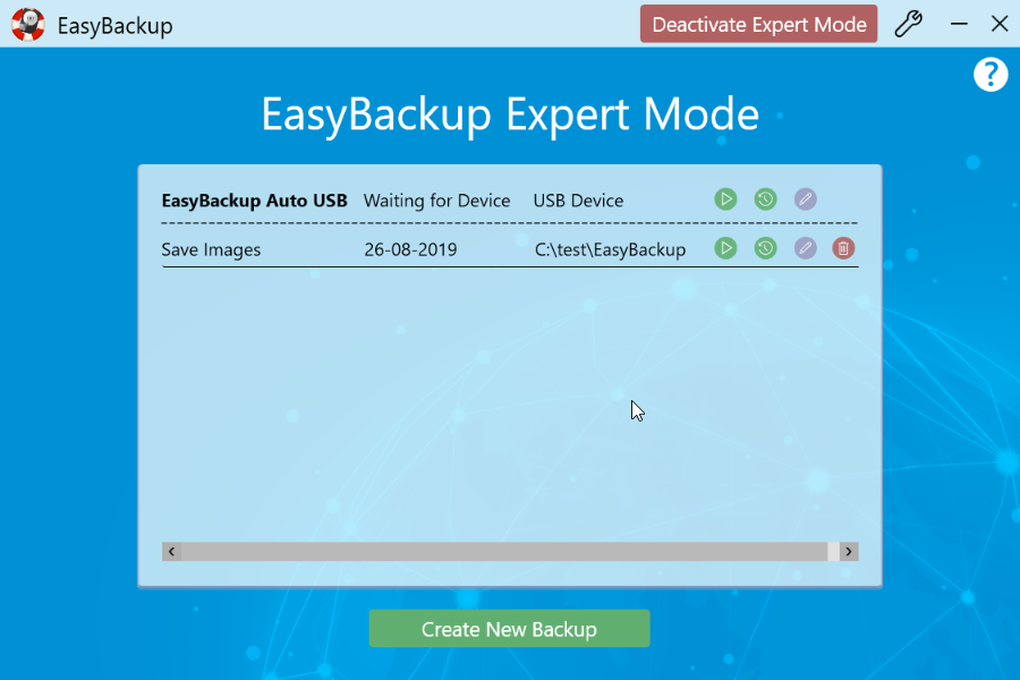Minimize the EasyBackup window
Screen dimensions: 1020x680
(x=959, y=24)
